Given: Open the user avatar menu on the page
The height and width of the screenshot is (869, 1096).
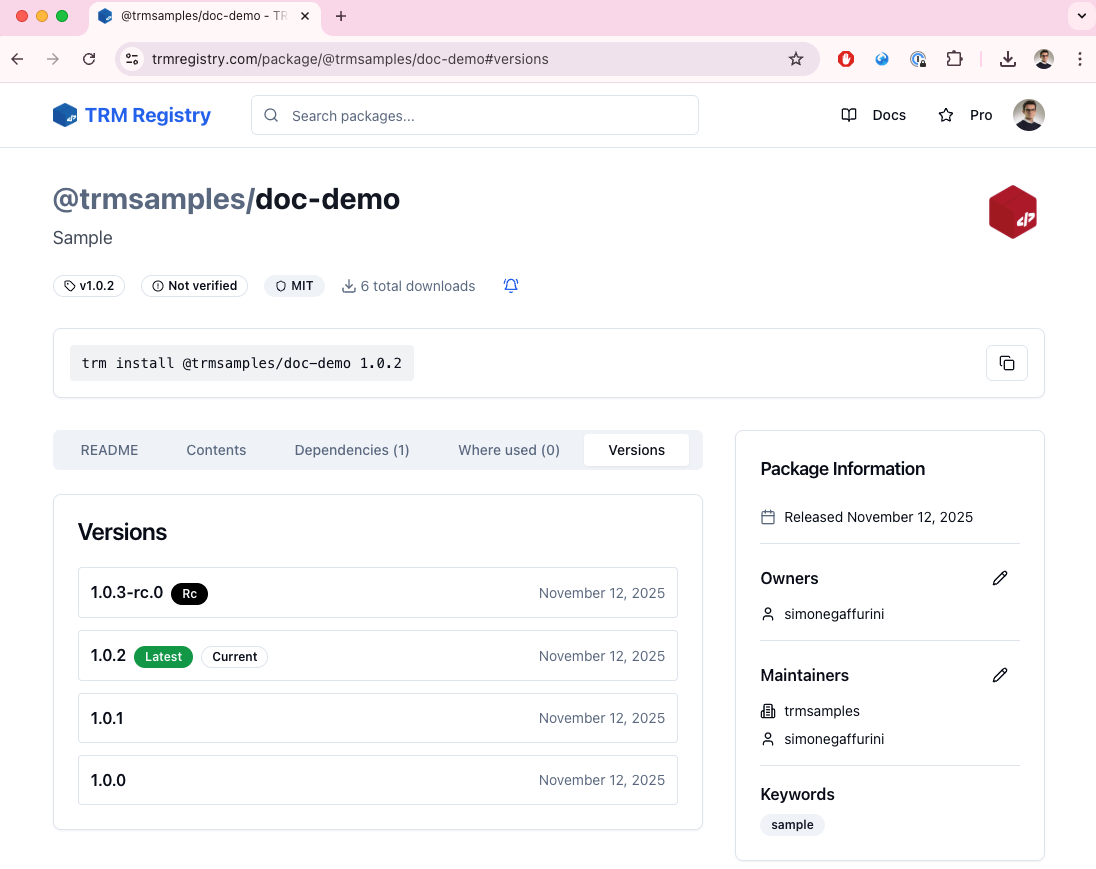Looking at the screenshot, I should point(1028,115).
